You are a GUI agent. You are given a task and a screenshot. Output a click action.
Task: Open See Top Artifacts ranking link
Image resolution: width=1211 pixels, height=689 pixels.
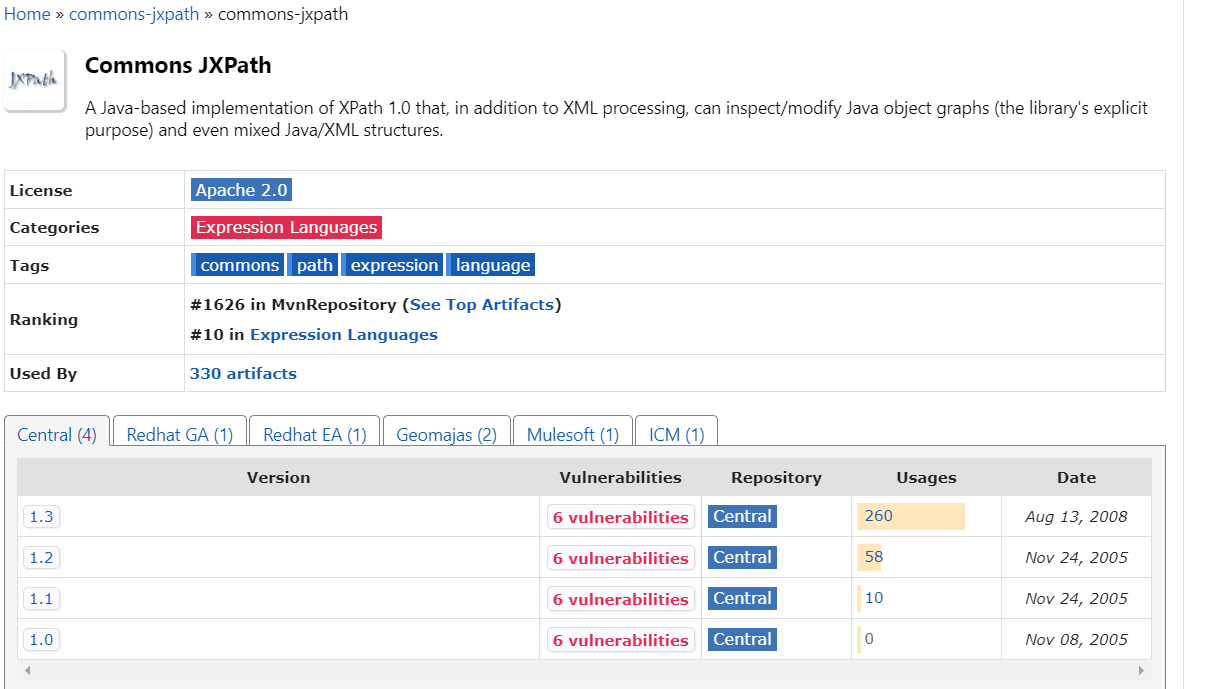482,304
